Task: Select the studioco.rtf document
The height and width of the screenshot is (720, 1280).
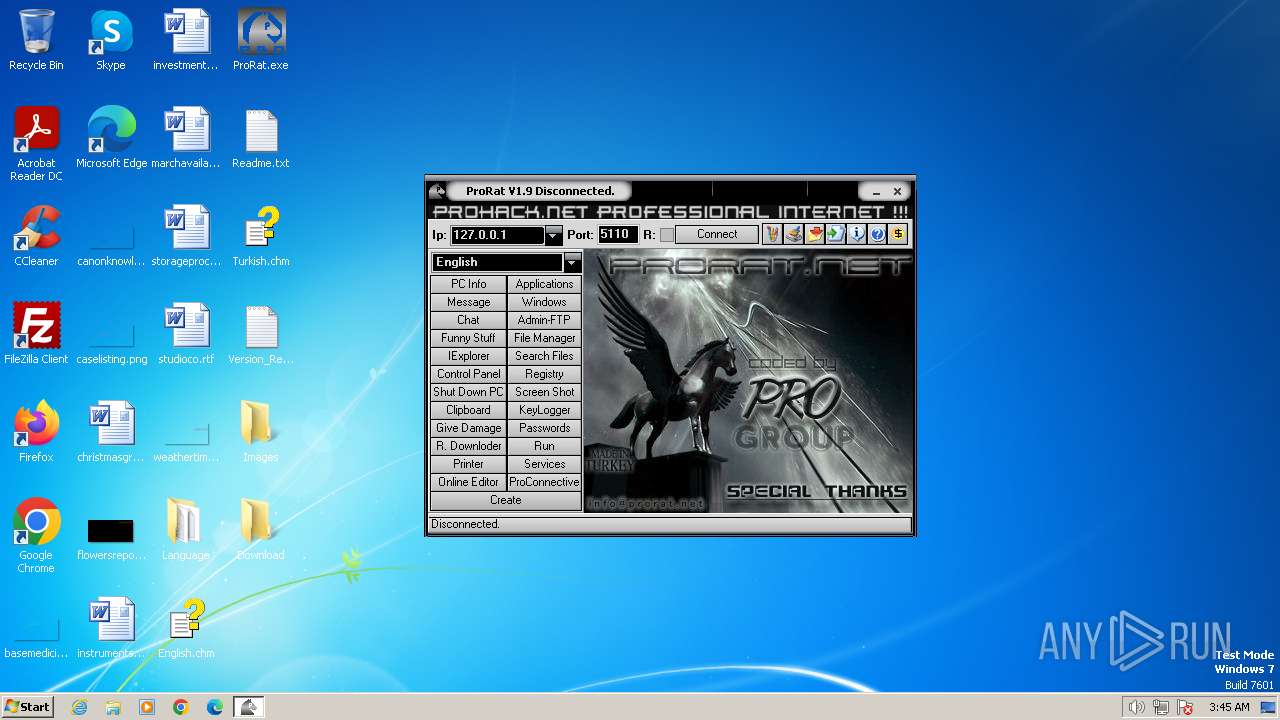Action: coord(186,334)
